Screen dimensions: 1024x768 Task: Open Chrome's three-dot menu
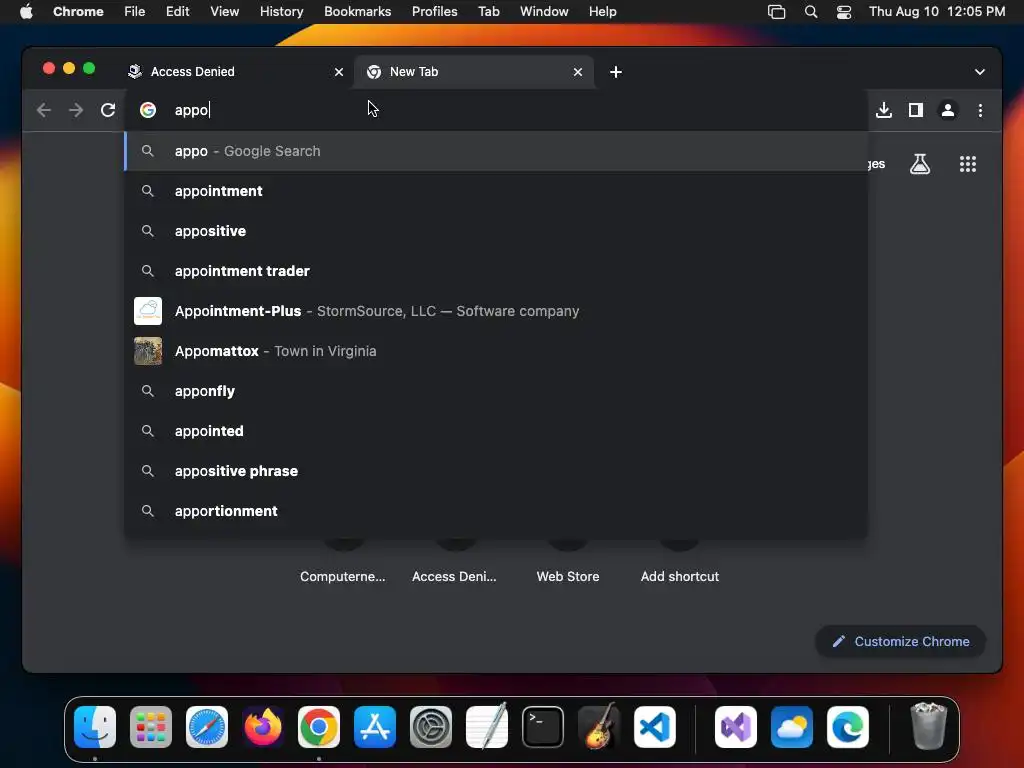click(x=980, y=110)
